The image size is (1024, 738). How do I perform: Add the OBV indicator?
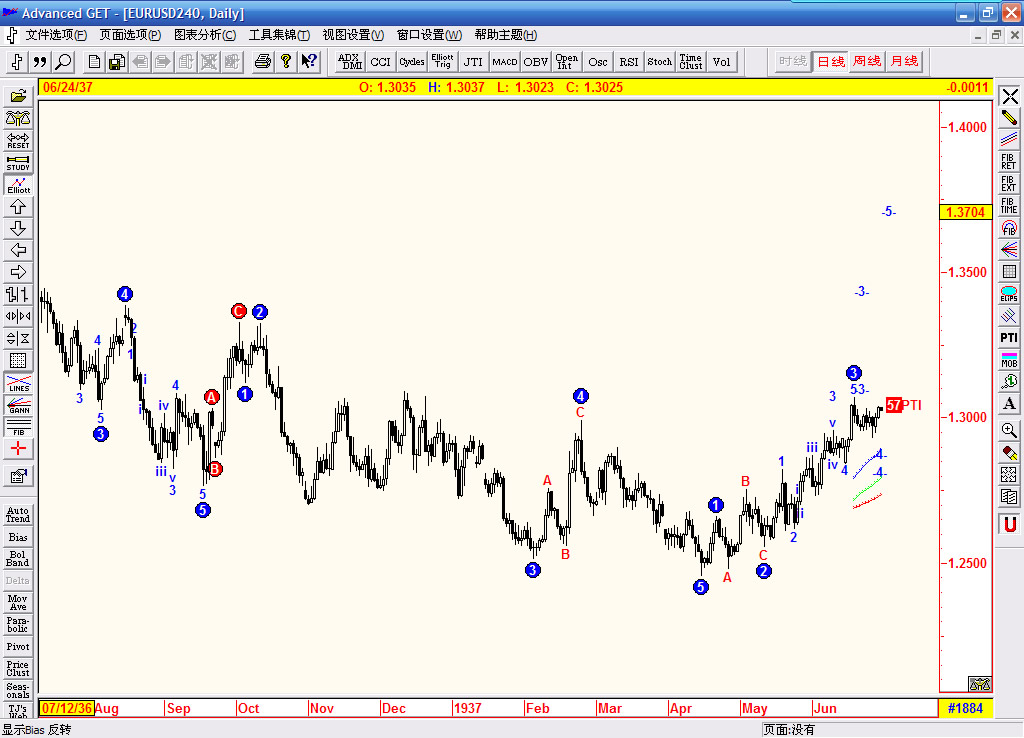(x=535, y=62)
